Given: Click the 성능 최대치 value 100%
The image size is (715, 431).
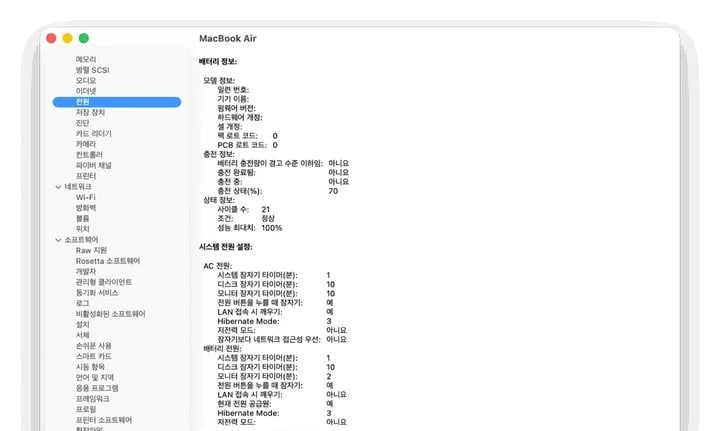Looking at the screenshot, I should click(x=271, y=228).
